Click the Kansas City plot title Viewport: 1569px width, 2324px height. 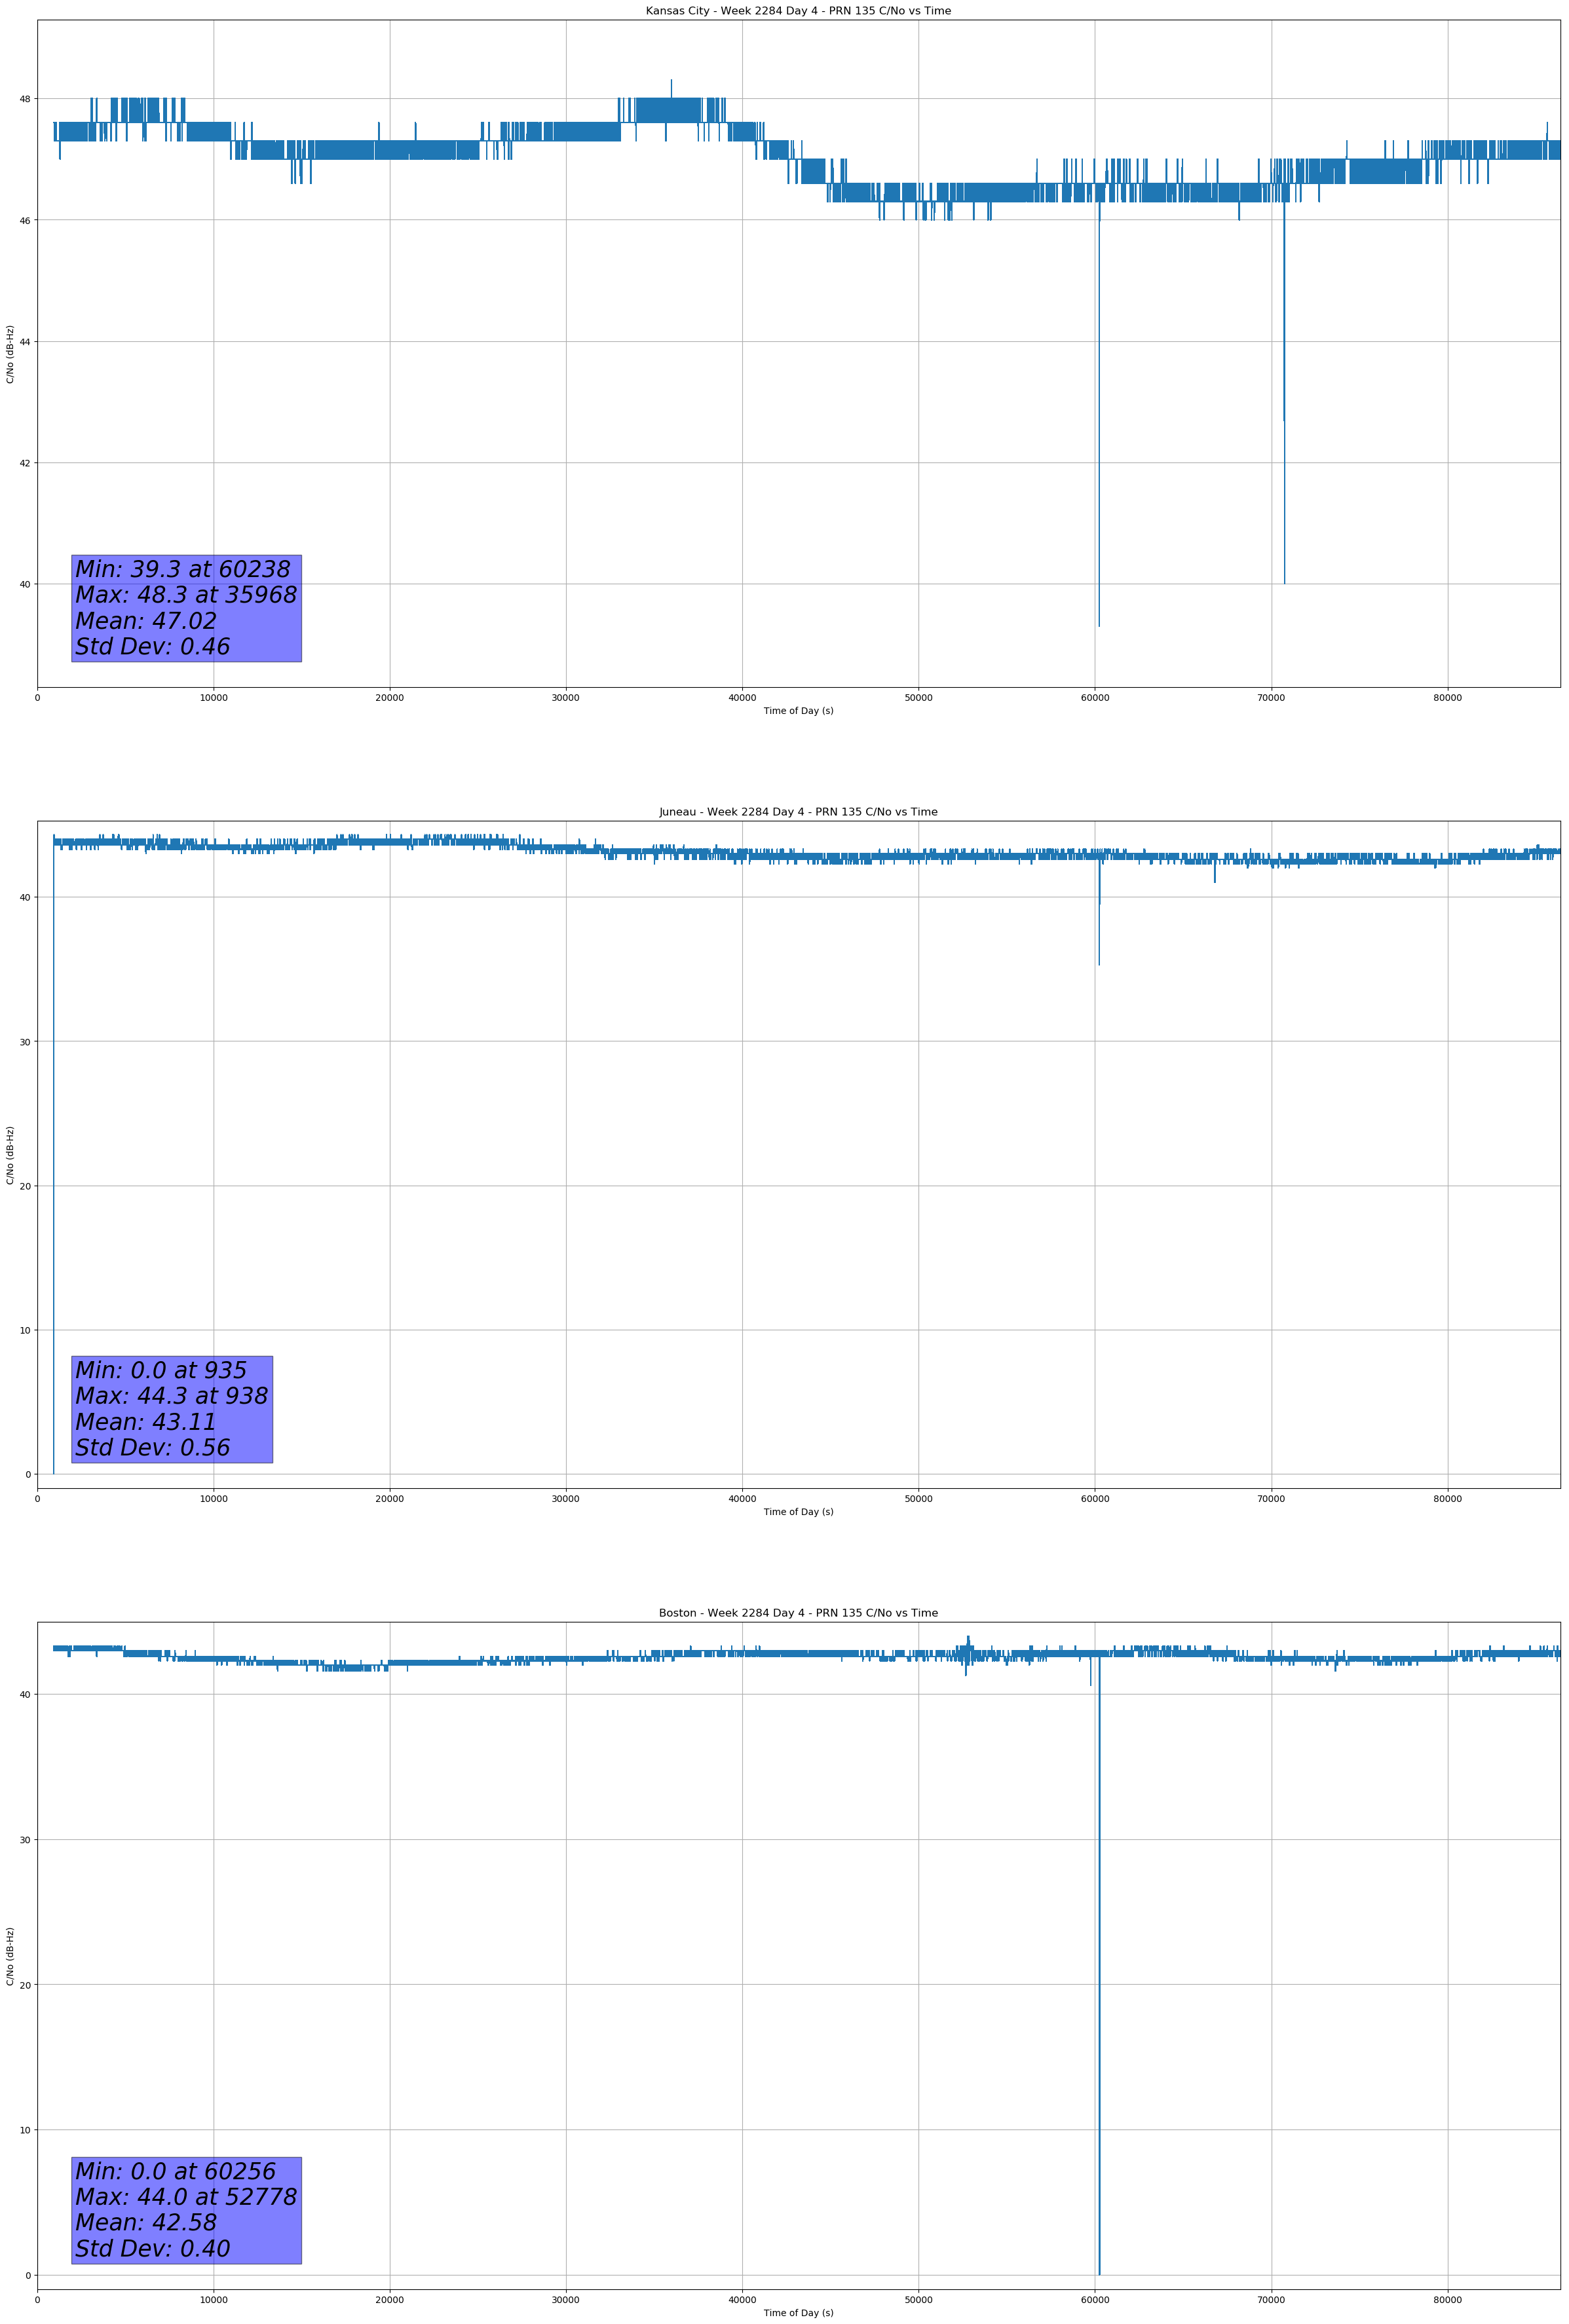798,11
